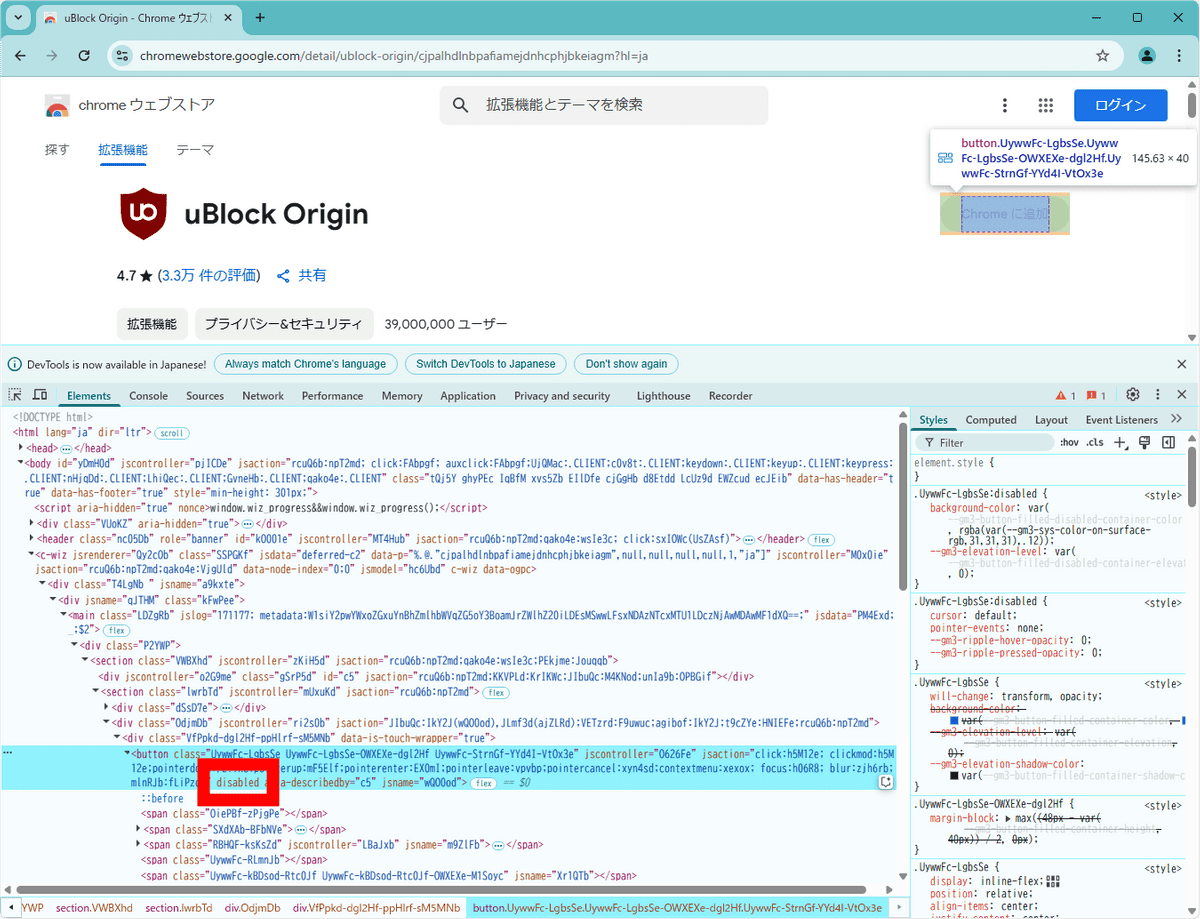This screenshot has width=1200, height=919.
Task: Open the Network panel tab
Action: pos(263,396)
